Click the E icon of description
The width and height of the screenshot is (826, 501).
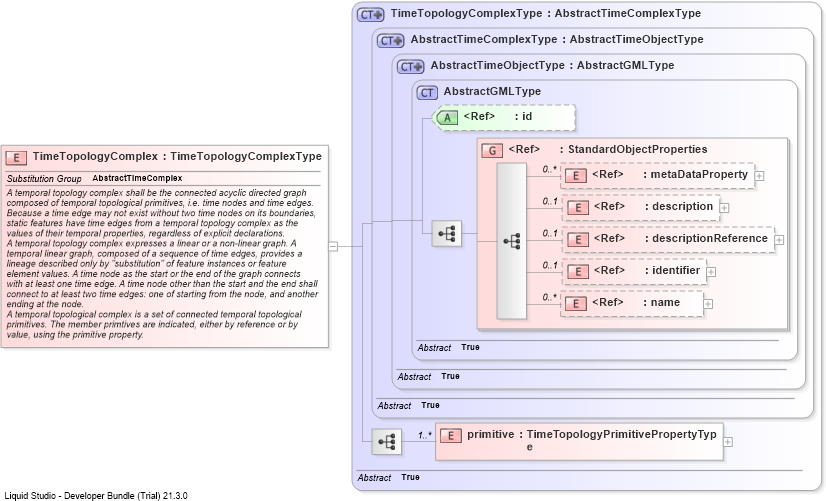(x=578, y=208)
